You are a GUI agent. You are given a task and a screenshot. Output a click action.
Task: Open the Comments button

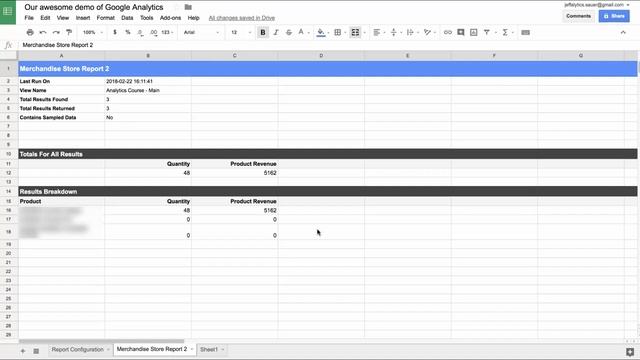pos(578,16)
